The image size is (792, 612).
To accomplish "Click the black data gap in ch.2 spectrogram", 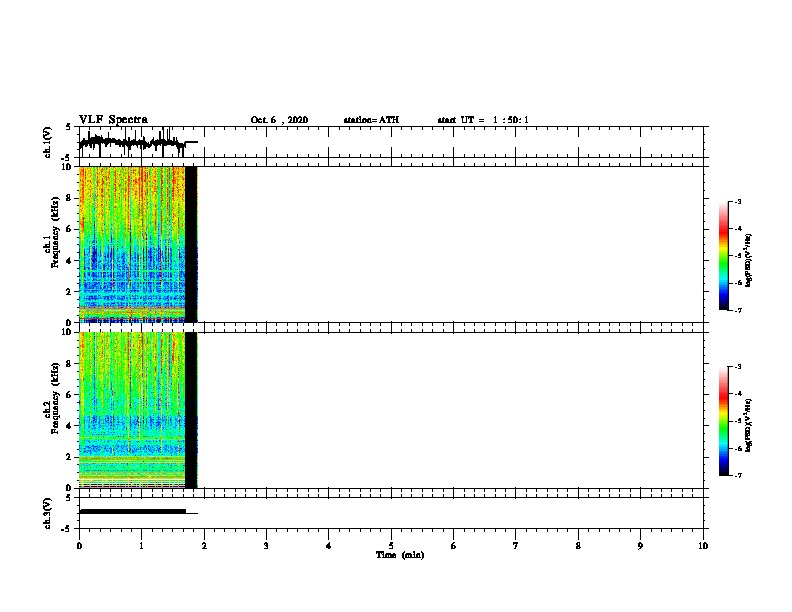I will pos(191,410).
